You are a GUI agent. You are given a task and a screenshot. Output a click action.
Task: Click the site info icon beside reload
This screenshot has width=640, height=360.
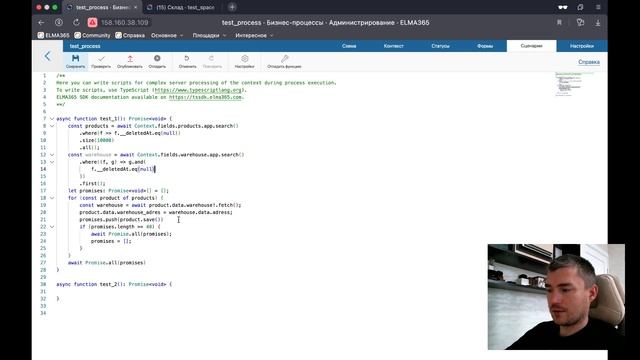coord(59,23)
